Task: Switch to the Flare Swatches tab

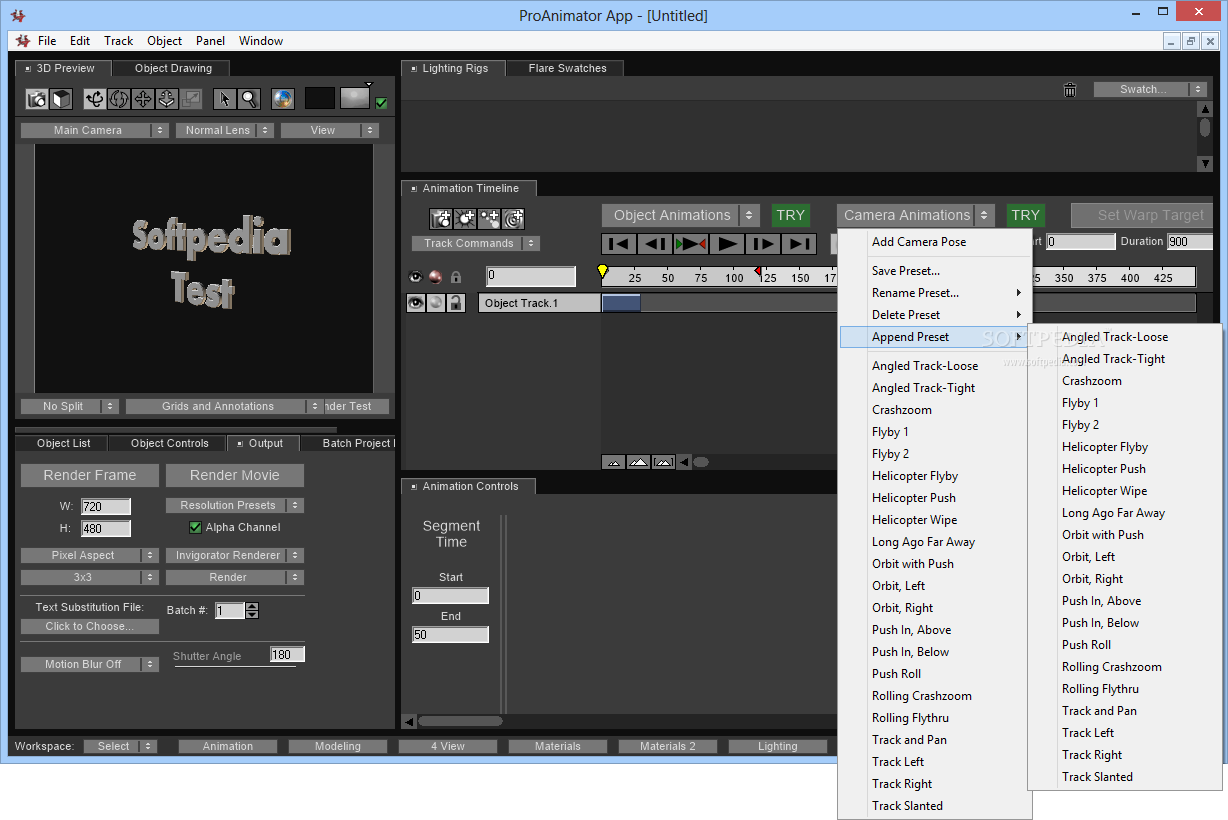Action: (567, 68)
